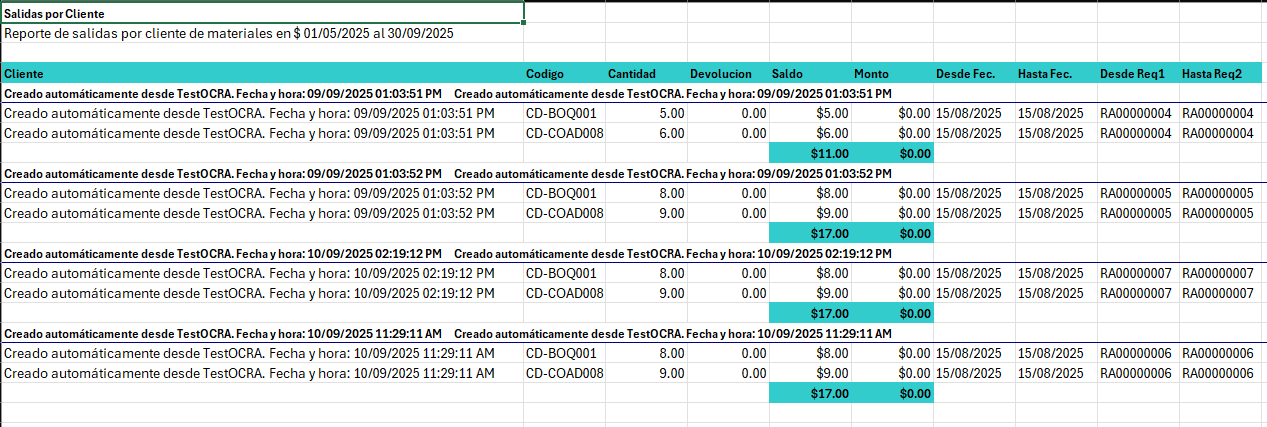1267x427 pixels.
Task: Click the $9.00 Saldo in the 02:19:12 PM row
Action: click(x=810, y=293)
